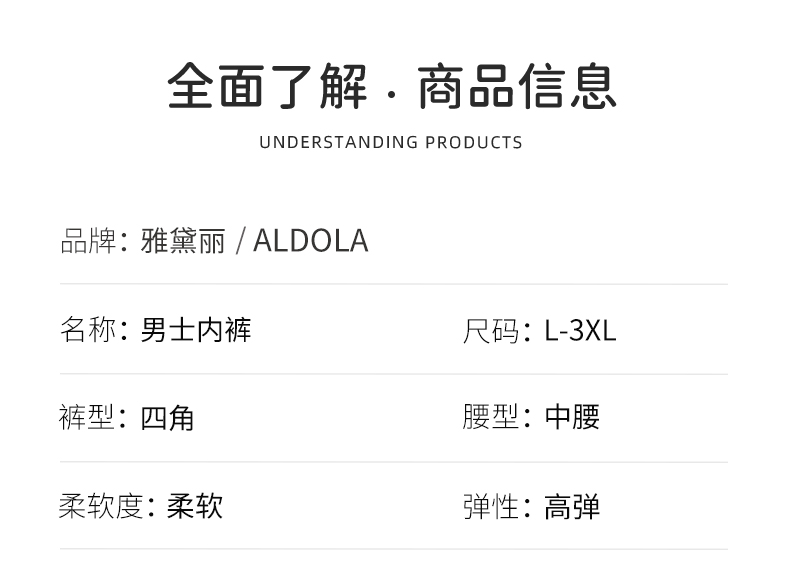Click the 名称 field label
The image size is (790, 577).
pyautogui.click(x=88, y=329)
